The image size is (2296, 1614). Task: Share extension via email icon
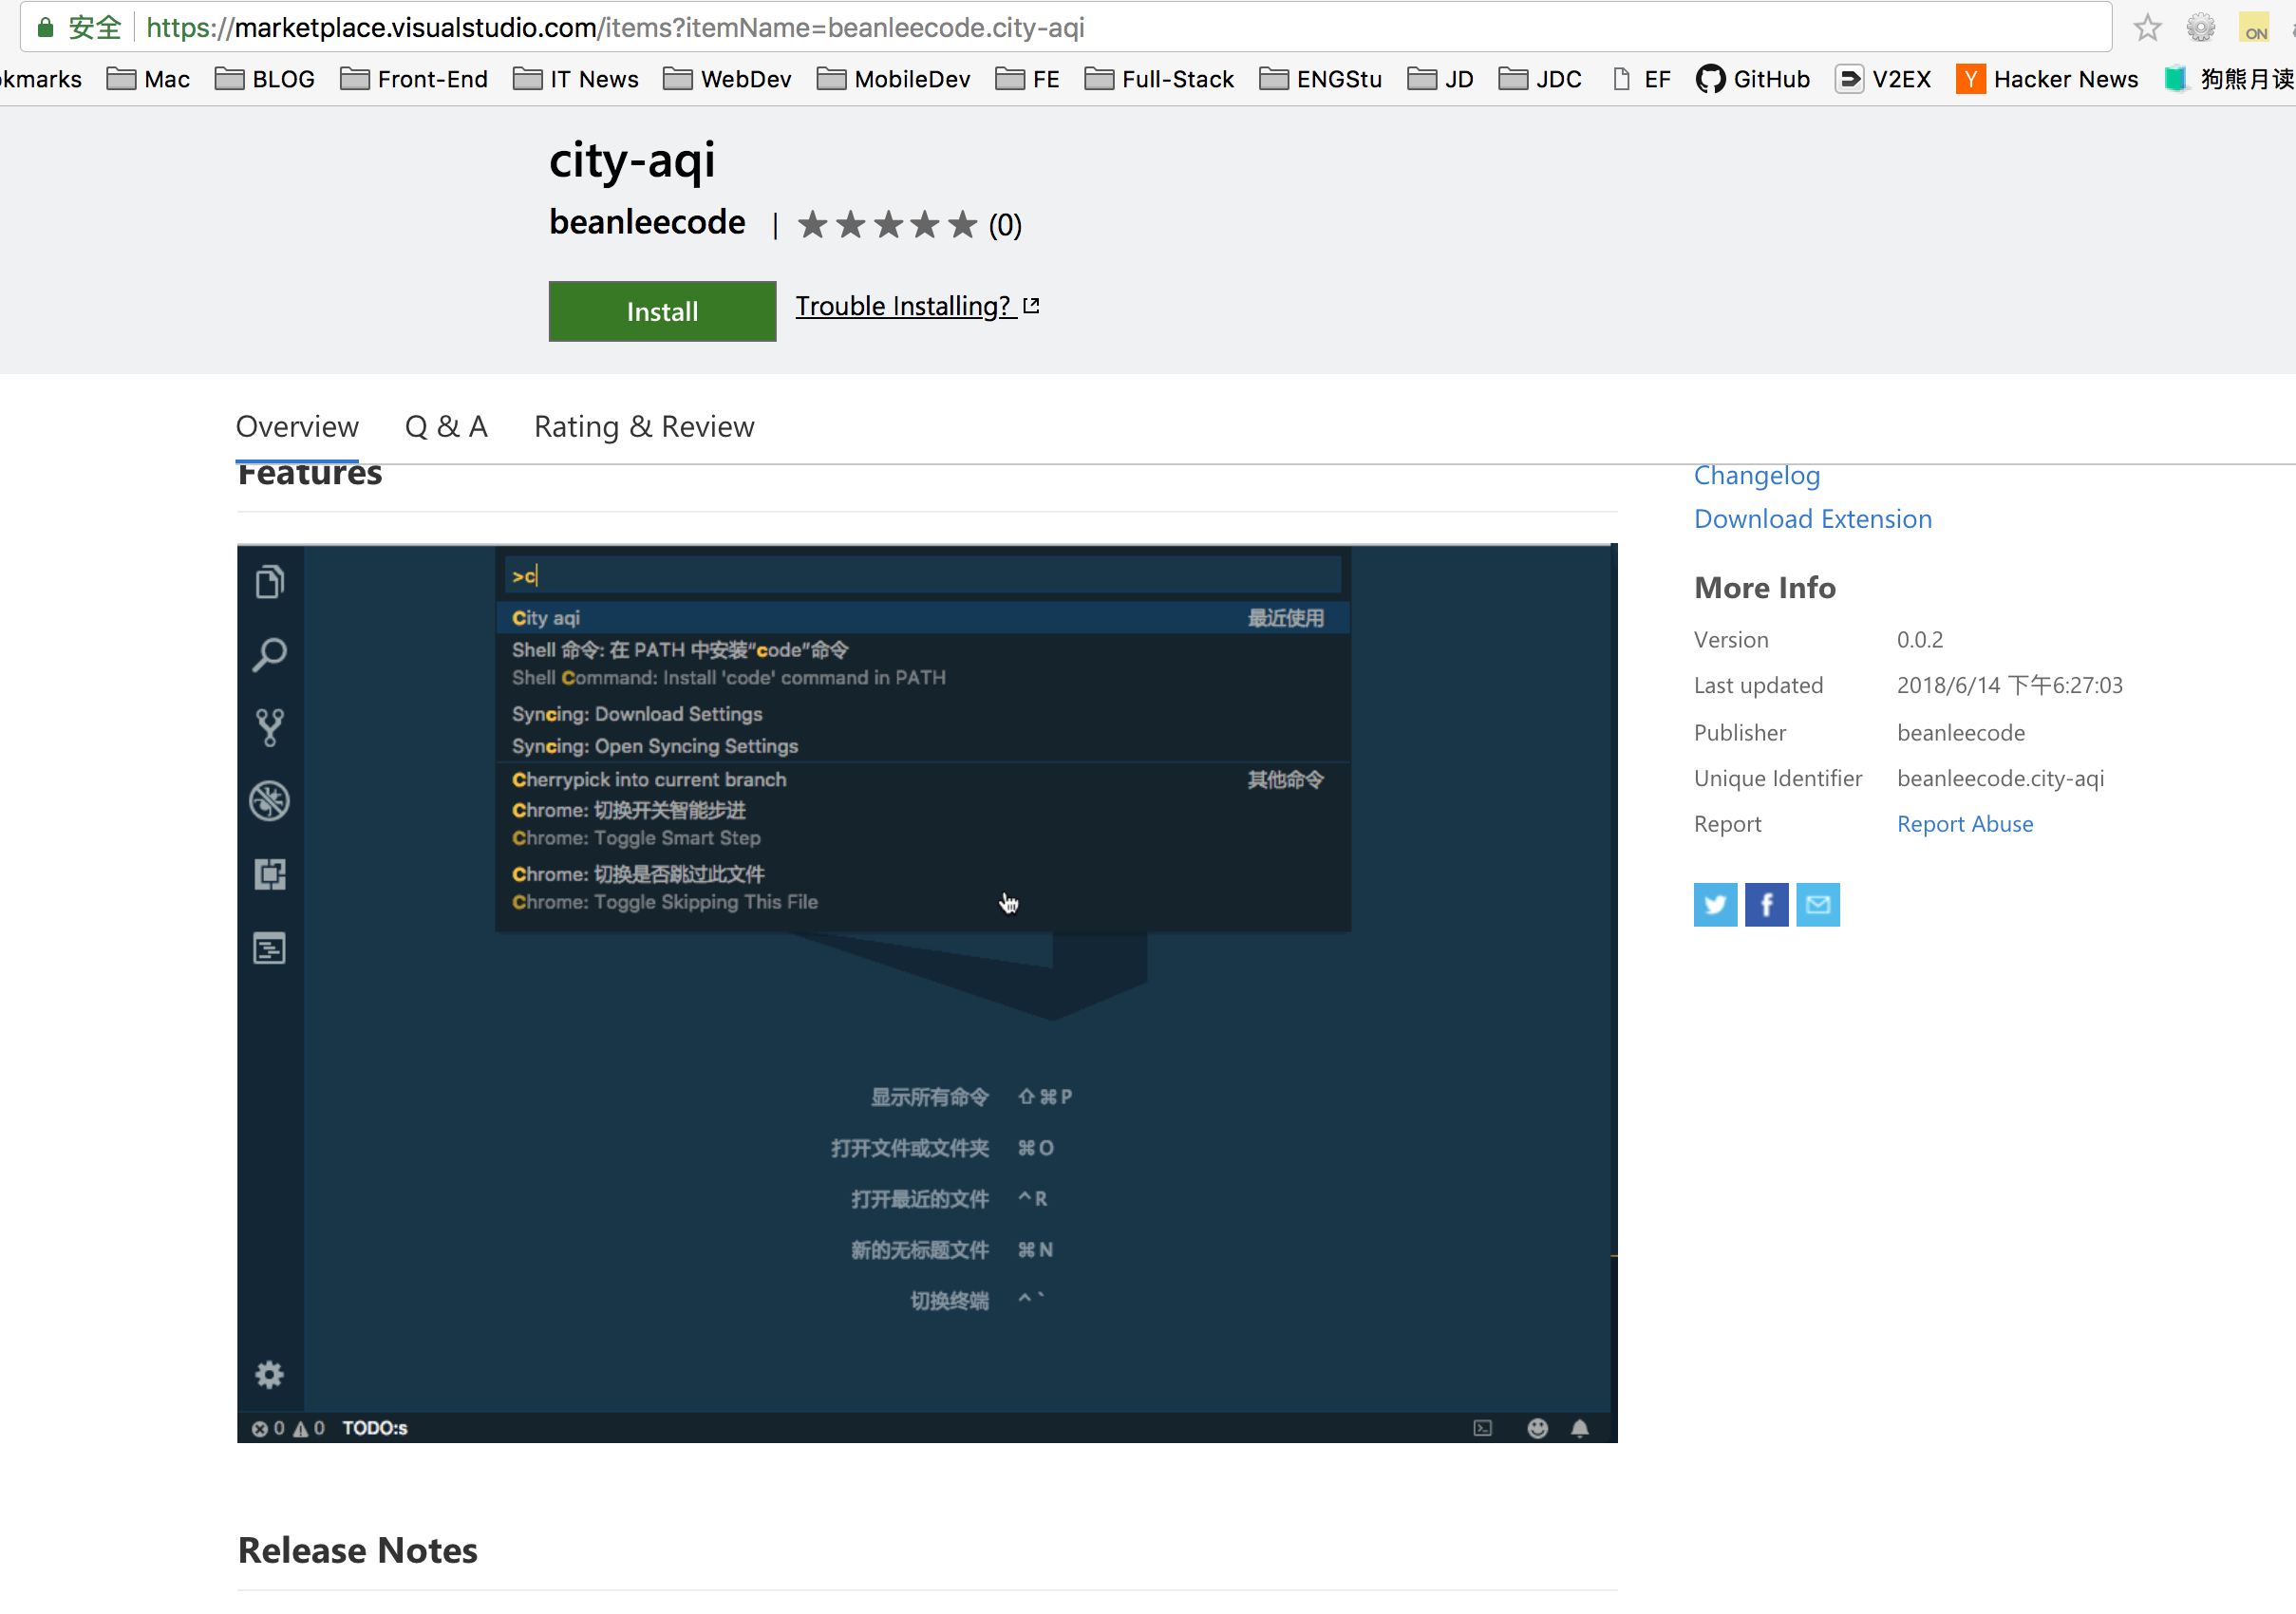(1818, 905)
